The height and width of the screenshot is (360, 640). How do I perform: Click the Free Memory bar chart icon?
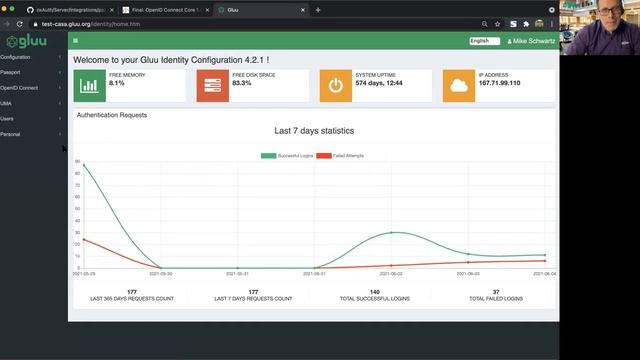tap(89, 86)
